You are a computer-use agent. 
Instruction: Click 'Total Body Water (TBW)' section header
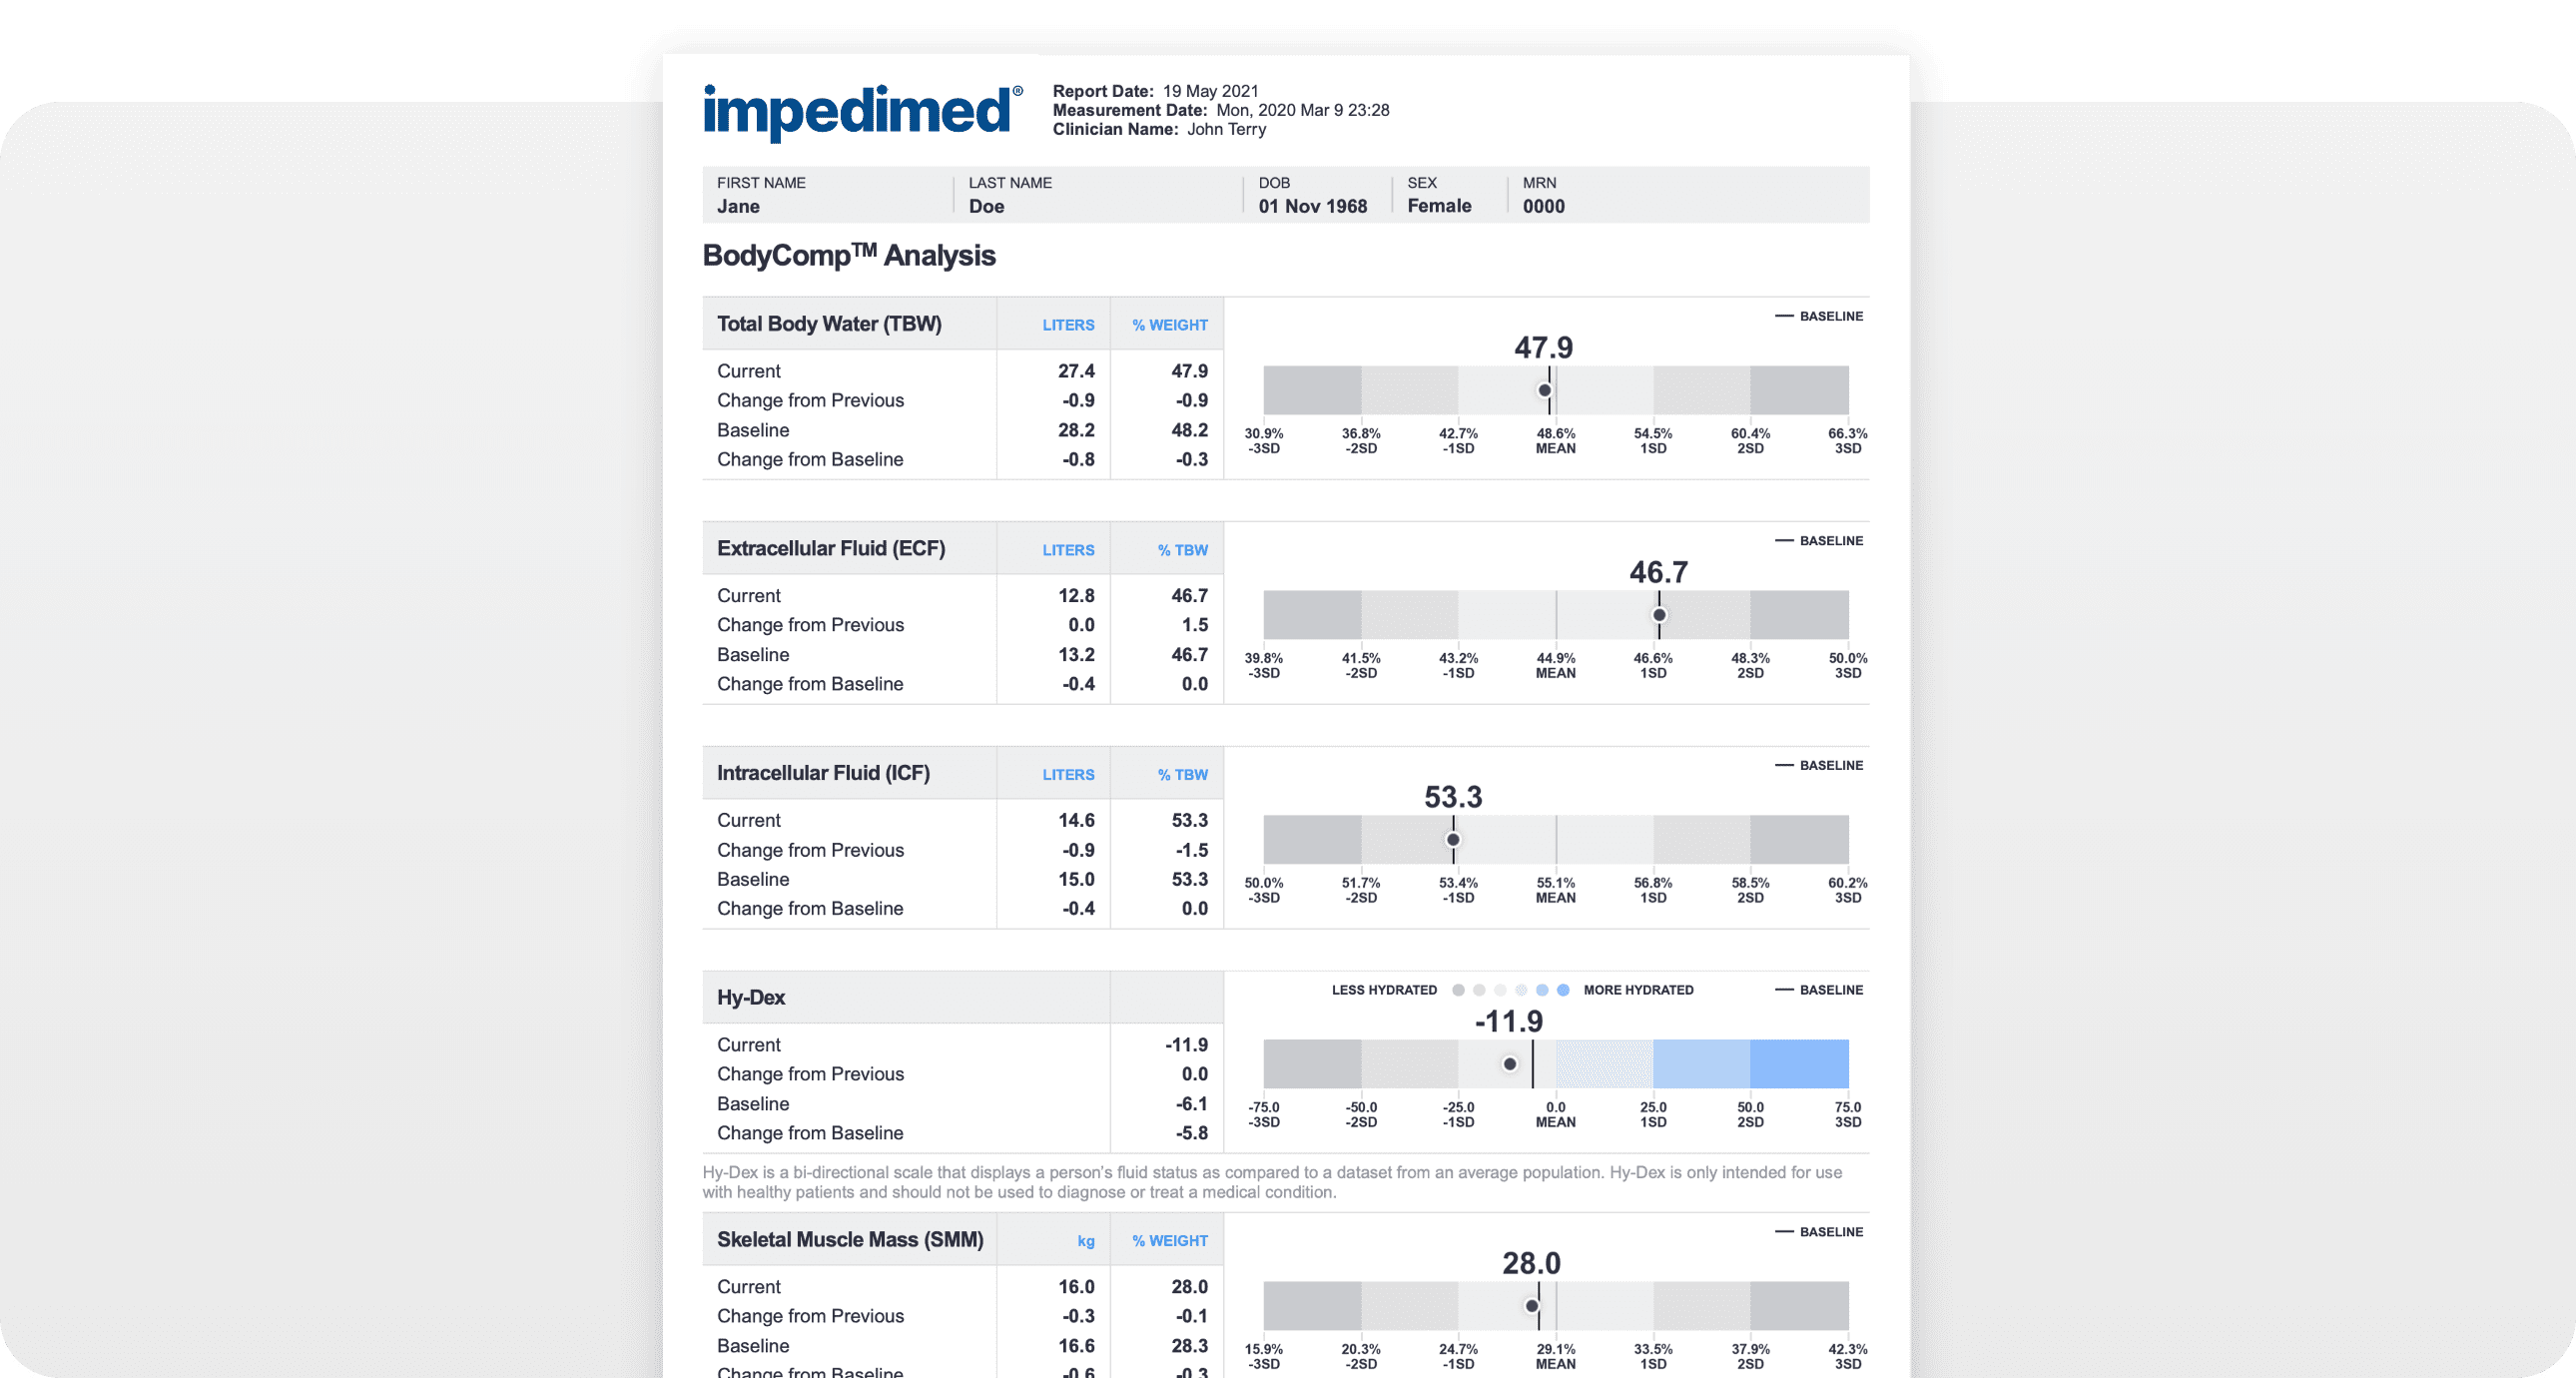click(x=829, y=324)
